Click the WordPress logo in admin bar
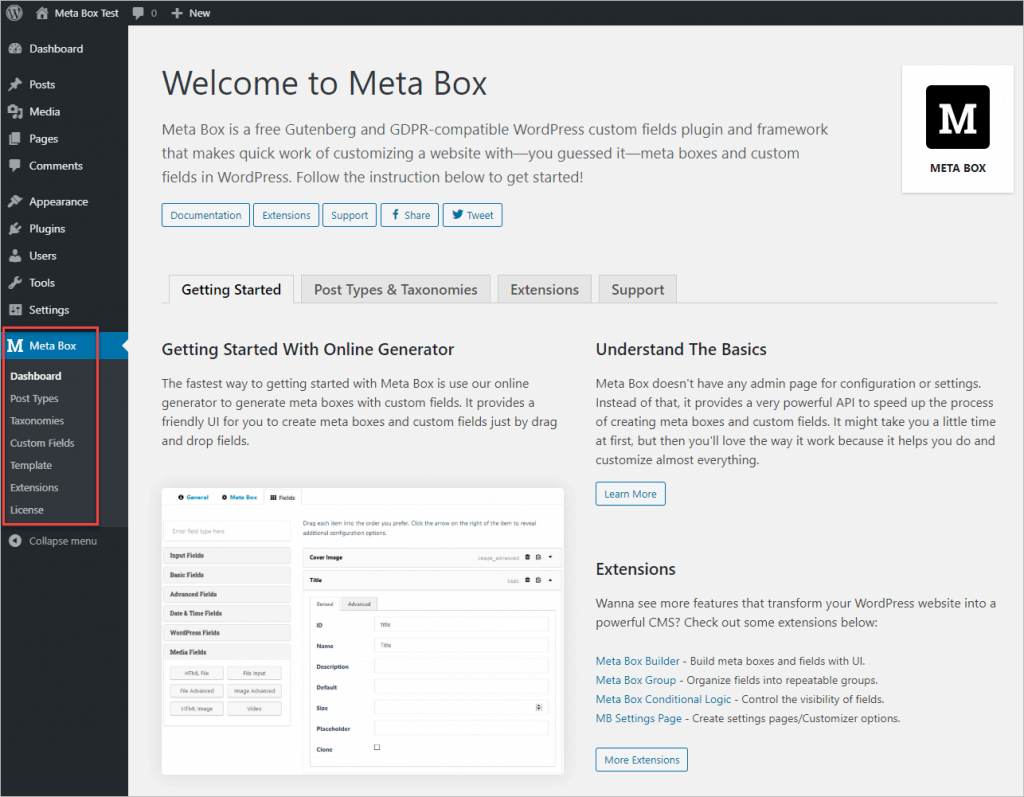 point(14,13)
